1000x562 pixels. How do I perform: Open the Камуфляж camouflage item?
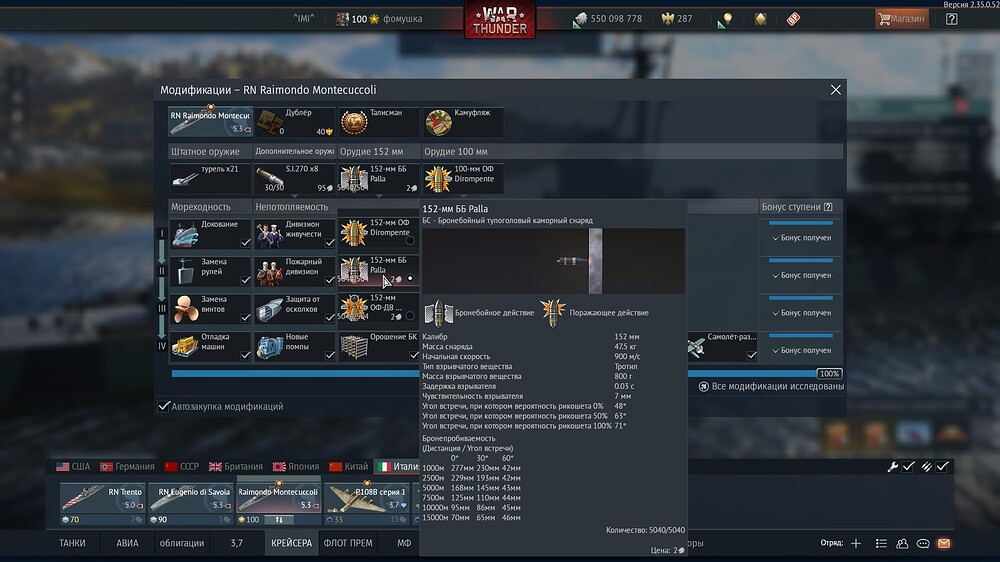coord(463,122)
